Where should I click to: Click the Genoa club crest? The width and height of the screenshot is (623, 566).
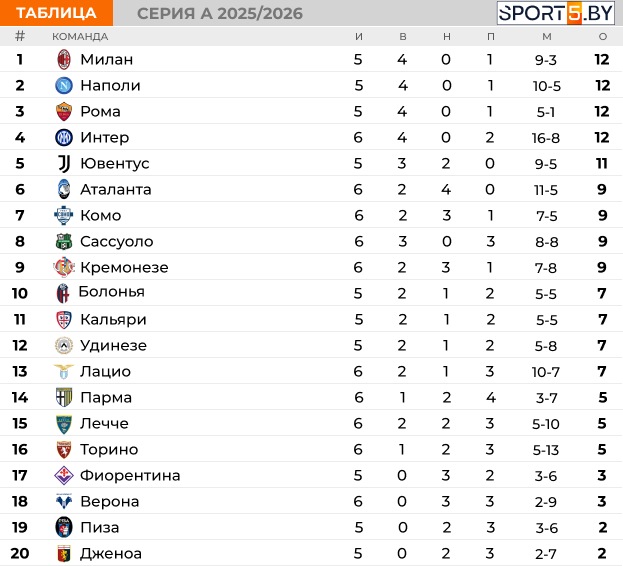pyautogui.click(x=64, y=553)
